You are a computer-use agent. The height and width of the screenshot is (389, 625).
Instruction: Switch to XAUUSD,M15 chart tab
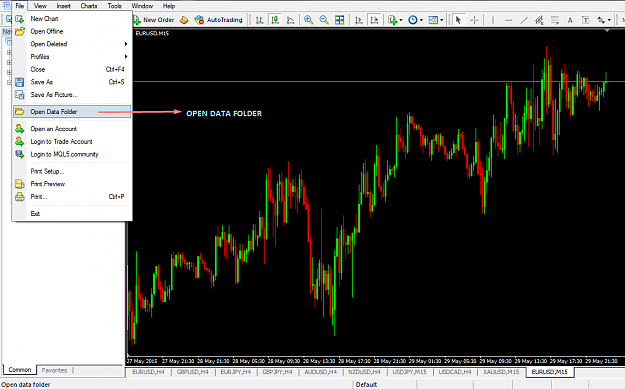pyautogui.click(x=501, y=372)
